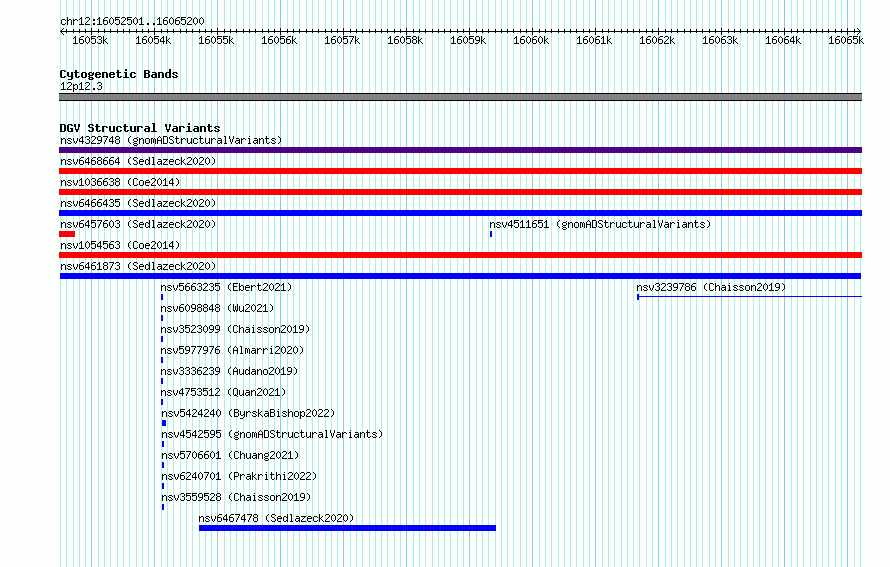Select the 12p12.3 band label
The image size is (890, 567).
coord(81,86)
